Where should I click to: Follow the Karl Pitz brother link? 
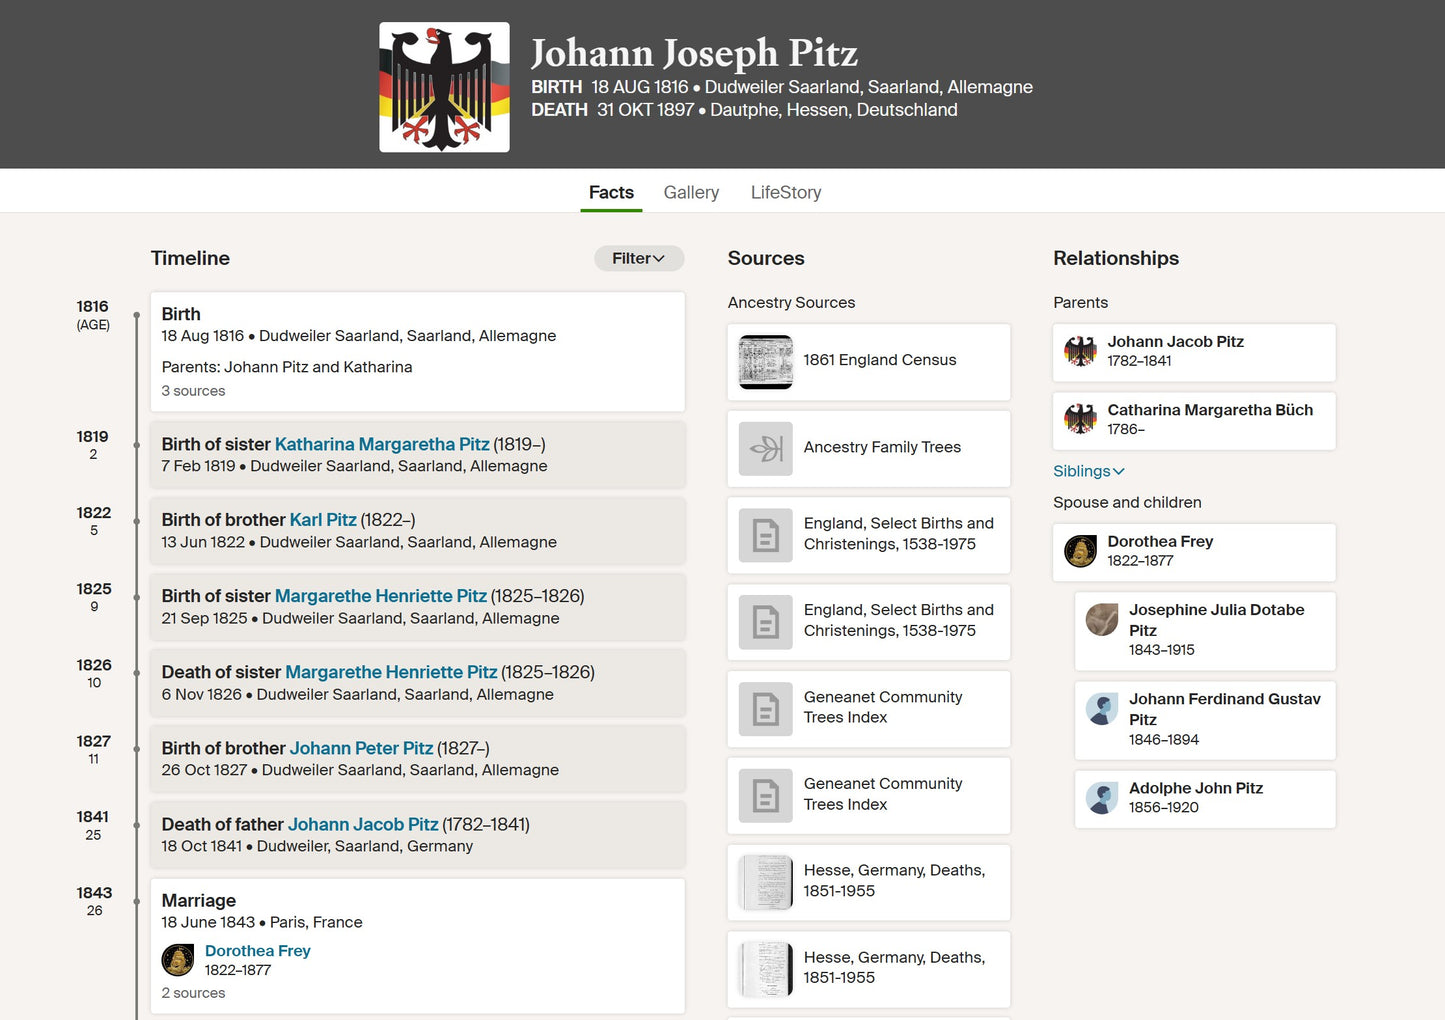[323, 520]
